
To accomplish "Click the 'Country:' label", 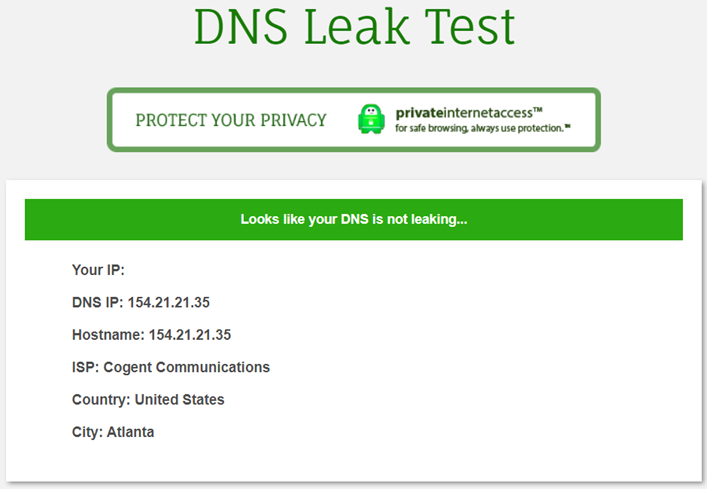I will click(x=101, y=400).
